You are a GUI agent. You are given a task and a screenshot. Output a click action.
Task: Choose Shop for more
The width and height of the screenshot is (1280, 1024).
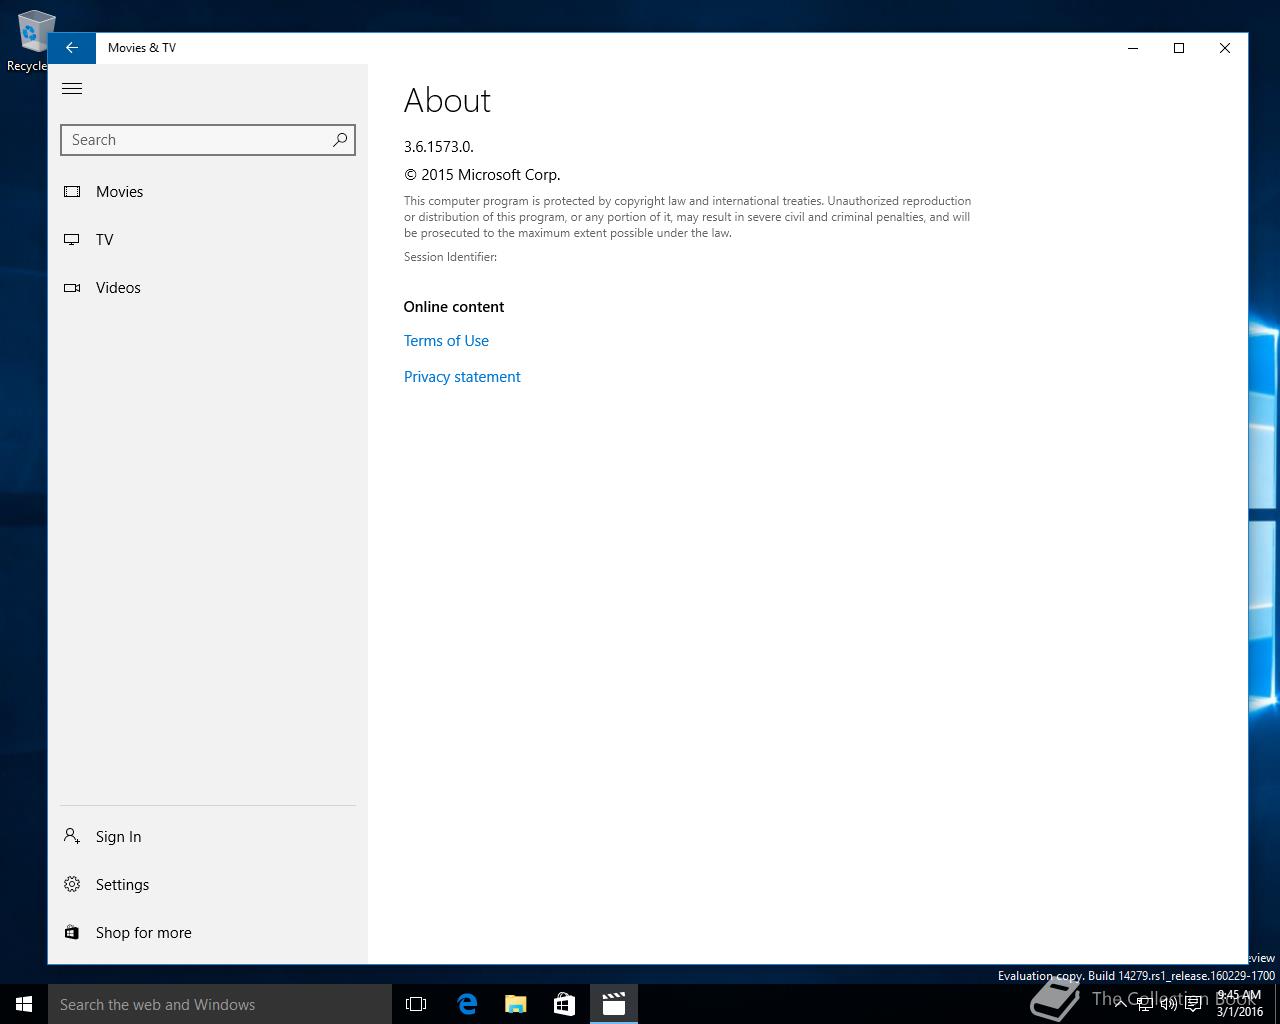click(x=208, y=933)
